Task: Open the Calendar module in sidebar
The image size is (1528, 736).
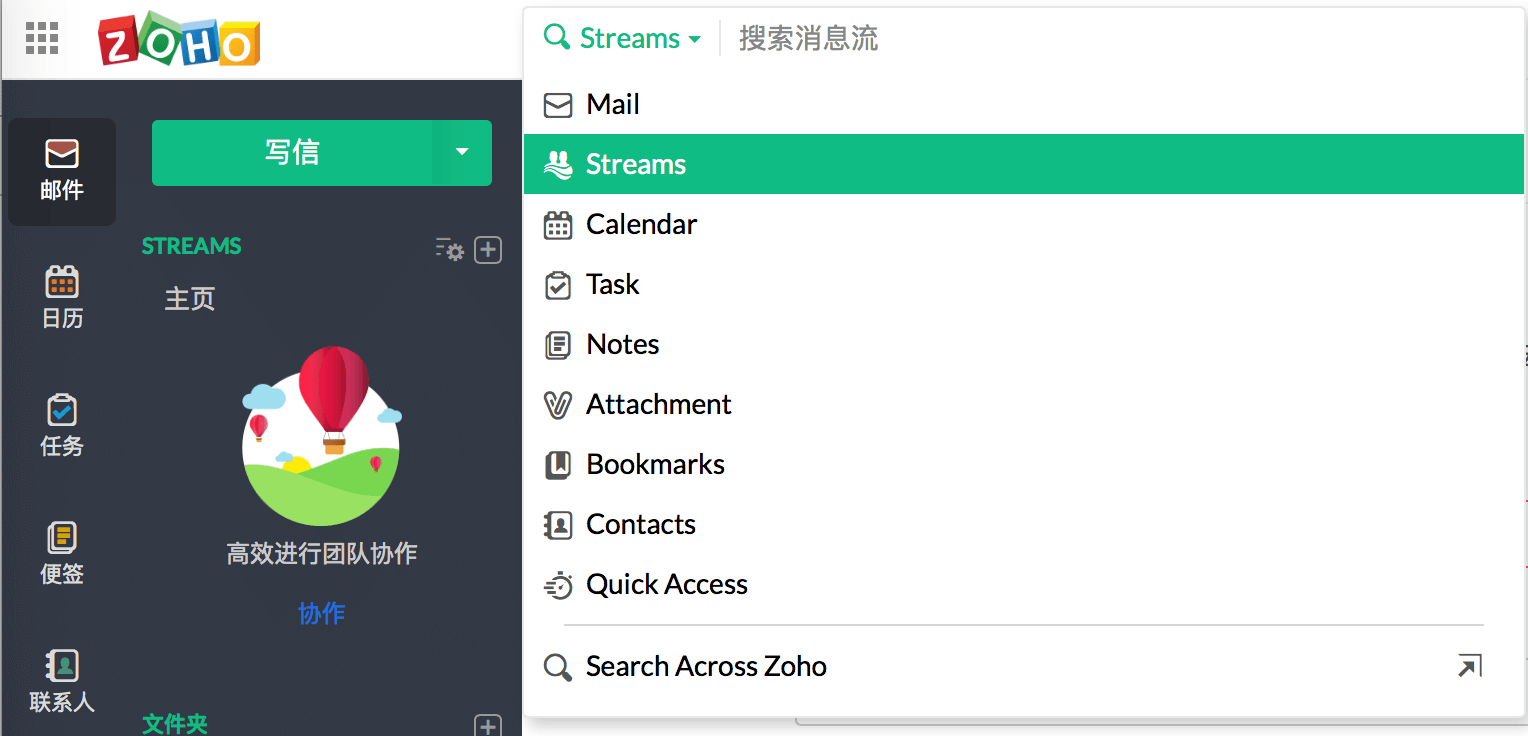Action: [62, 297]
